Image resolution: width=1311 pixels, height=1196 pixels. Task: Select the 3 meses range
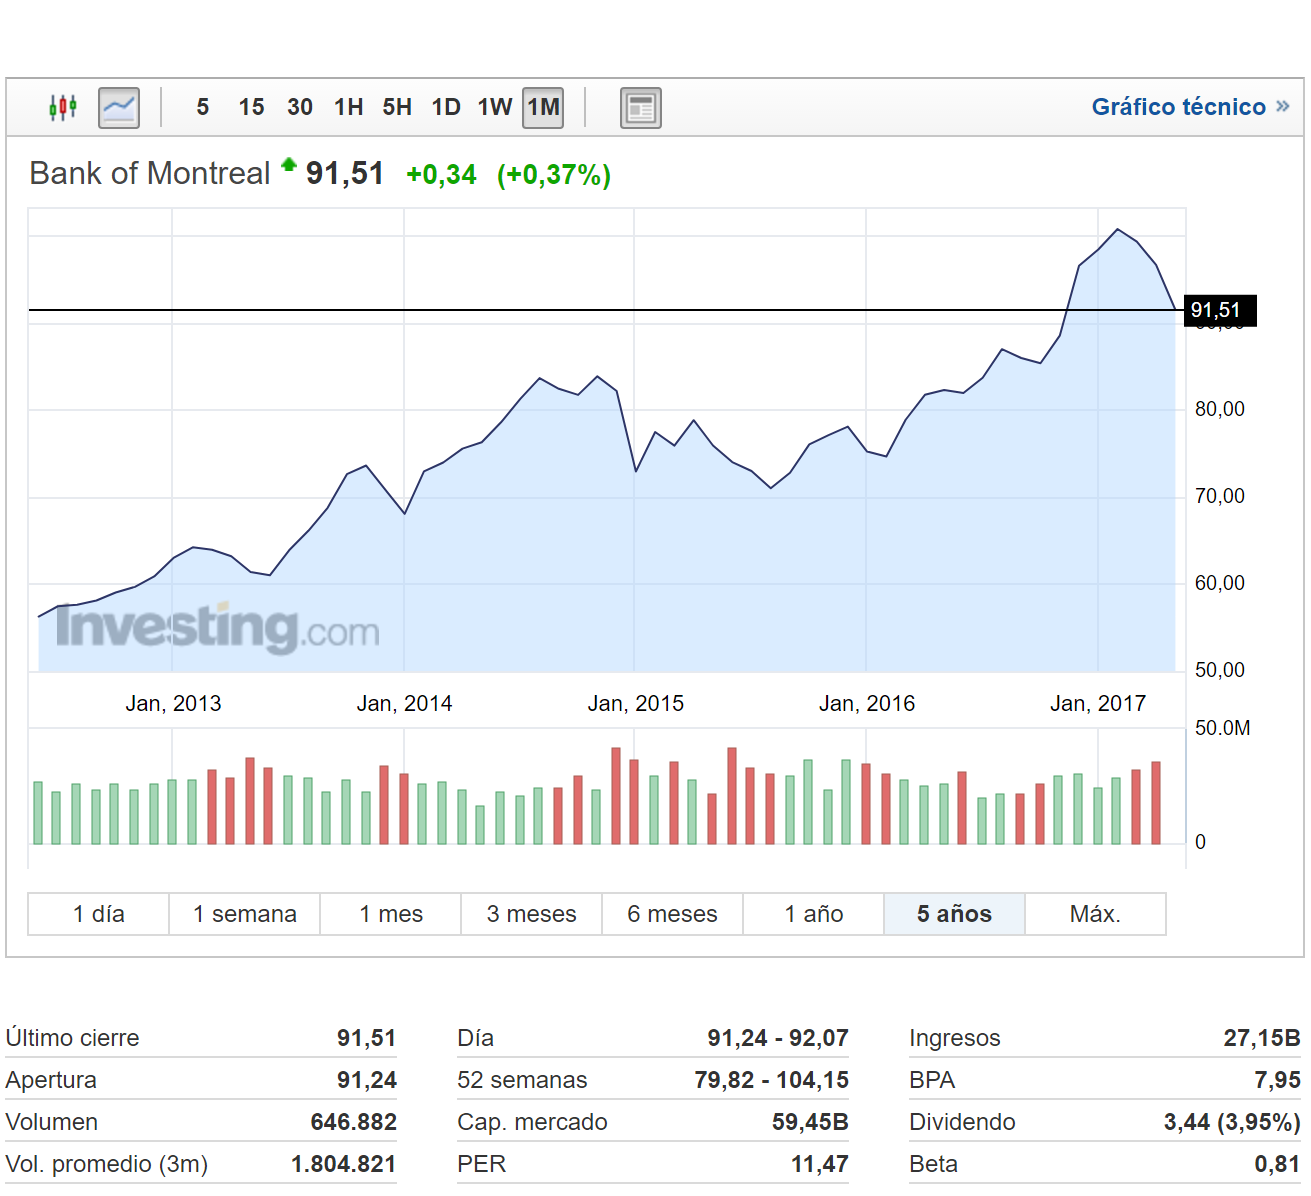531,914
